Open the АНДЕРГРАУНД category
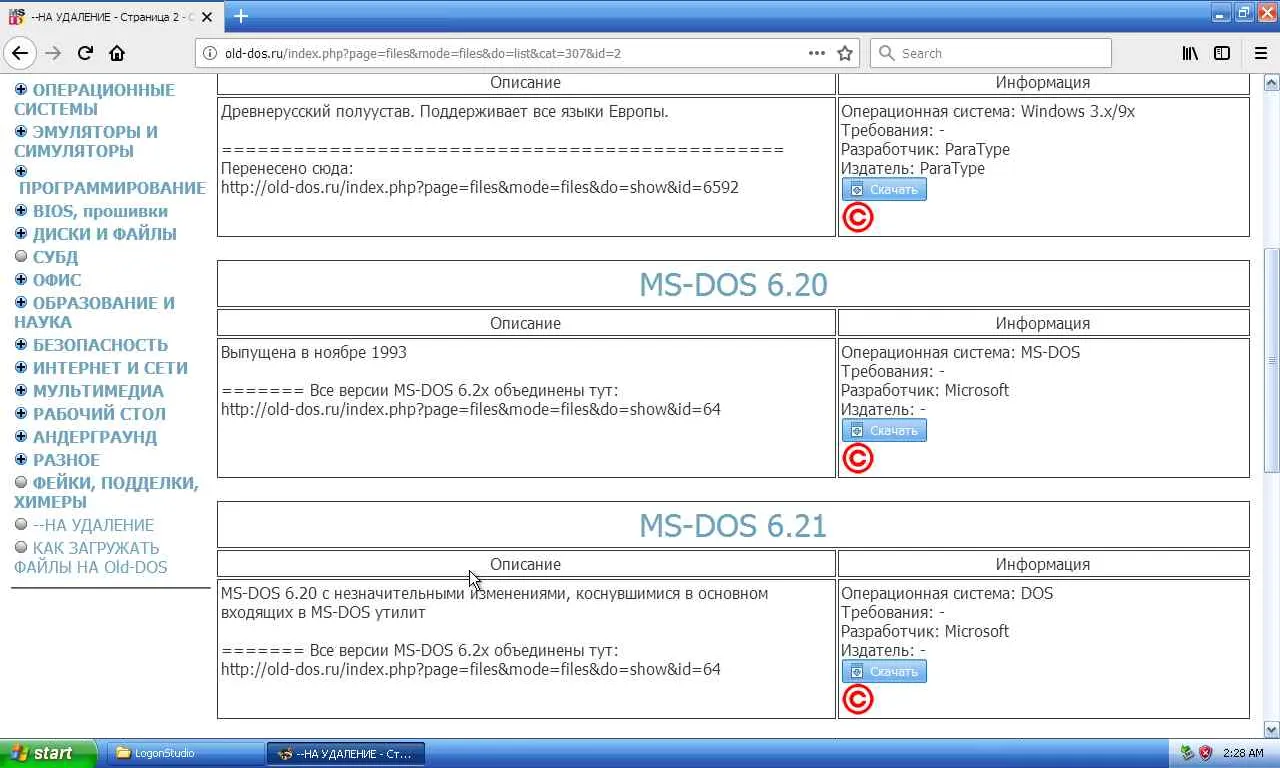The image size is (1280, 768). tap(96, 437)
